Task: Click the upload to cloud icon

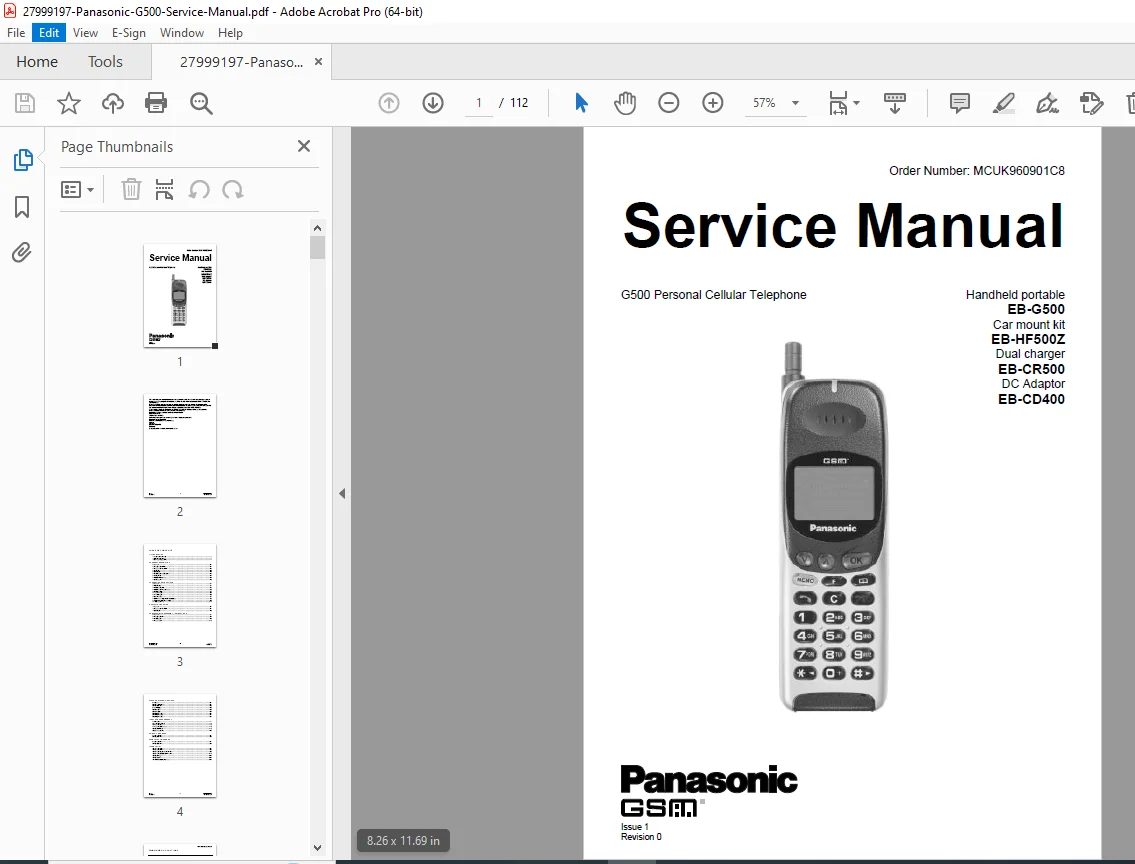Action: click(x=112, y=103)
